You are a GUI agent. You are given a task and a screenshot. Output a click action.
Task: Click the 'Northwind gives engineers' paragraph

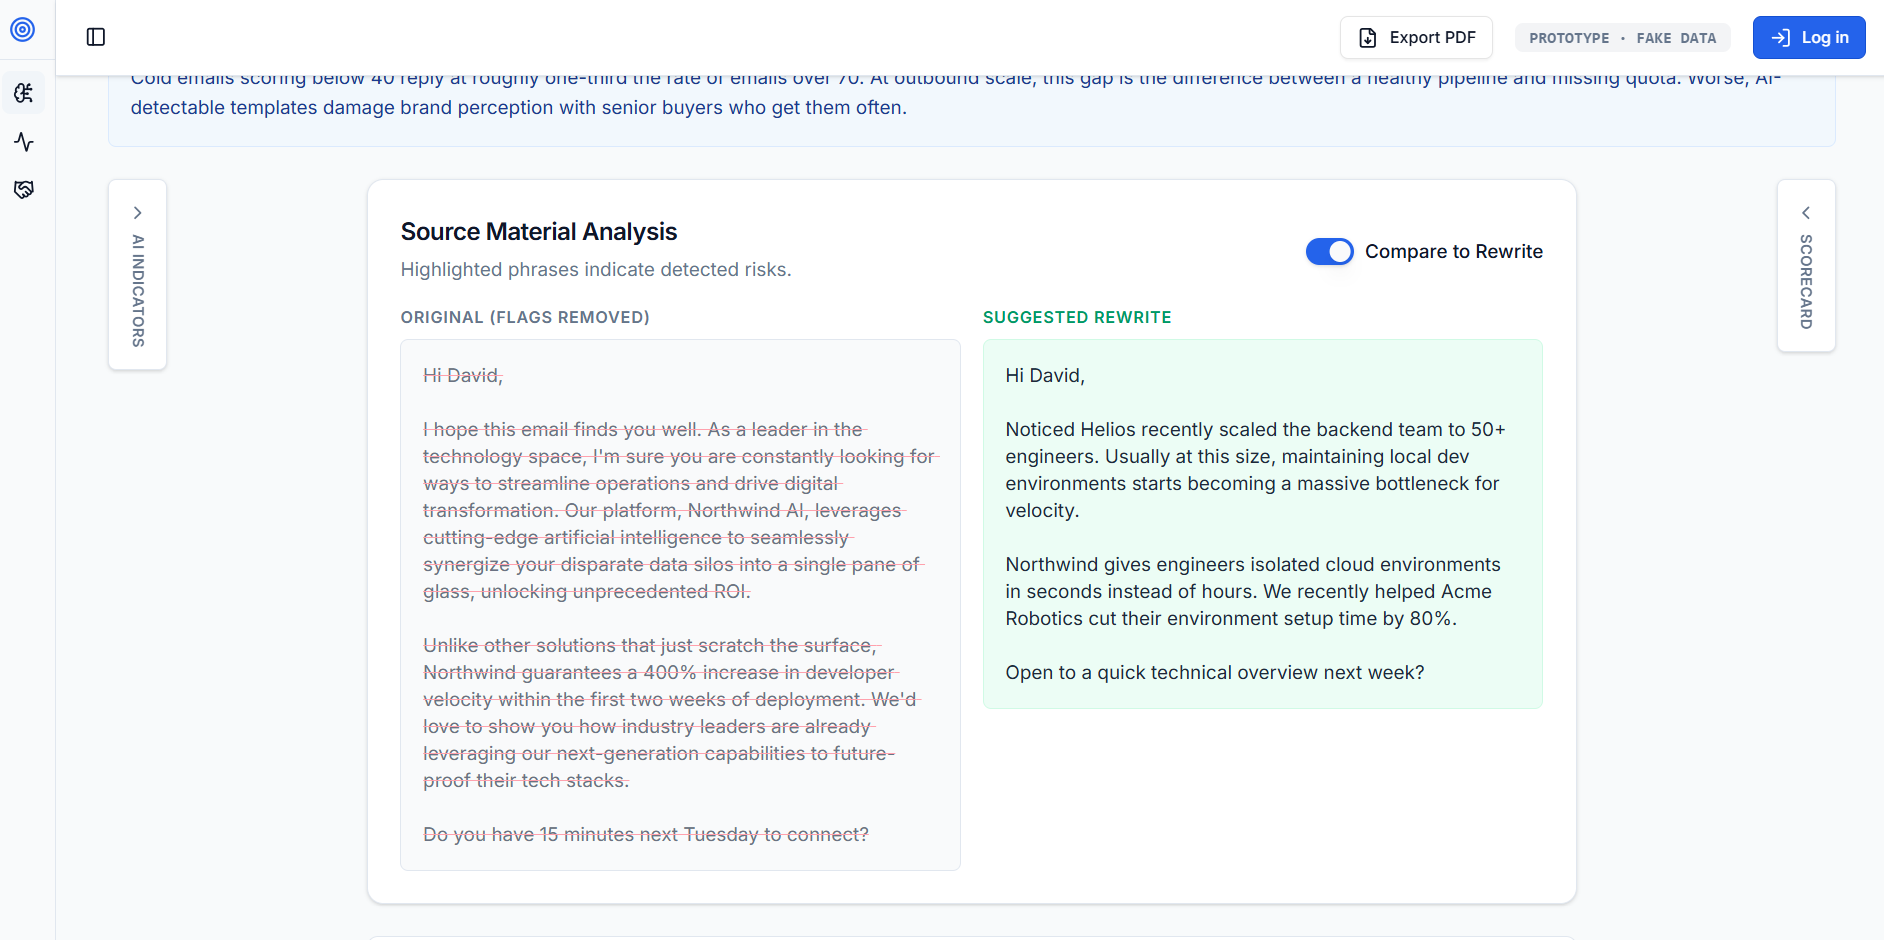tap(1253, 592)
